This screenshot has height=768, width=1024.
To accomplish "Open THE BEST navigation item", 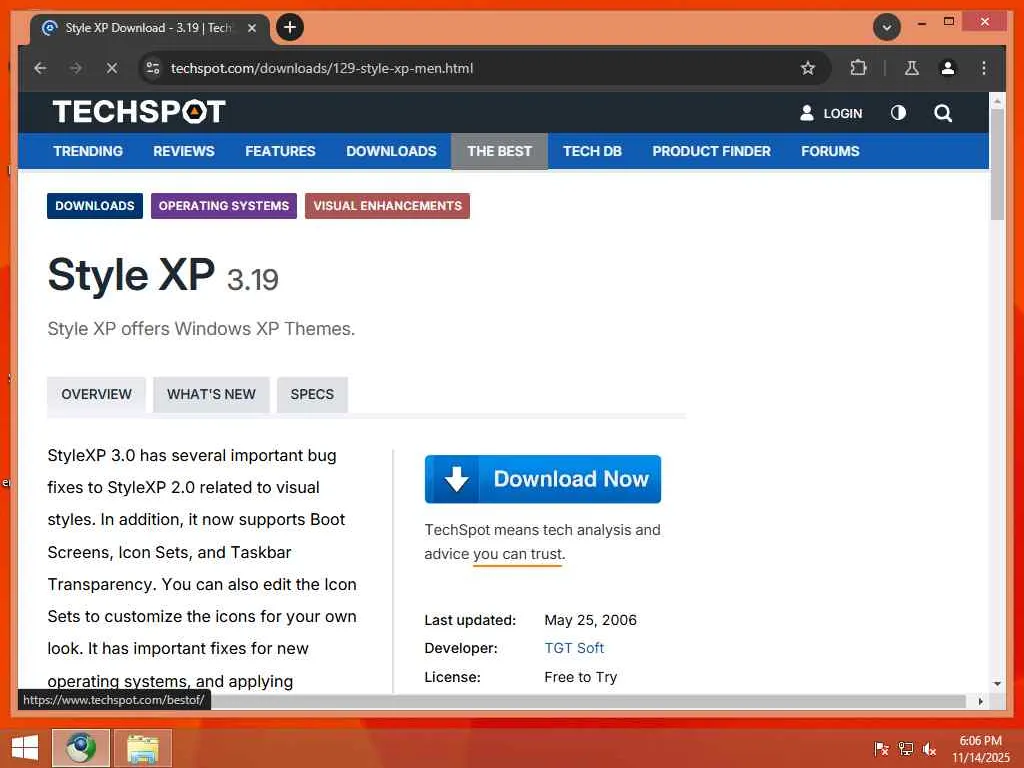I will [500, 152].
